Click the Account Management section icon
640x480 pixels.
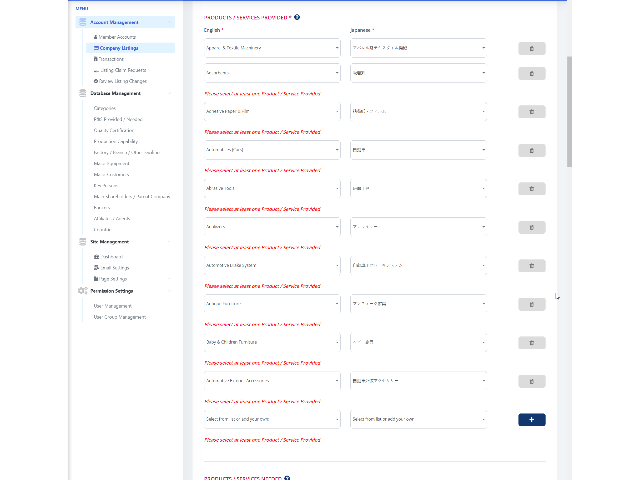tap(82, 22)
